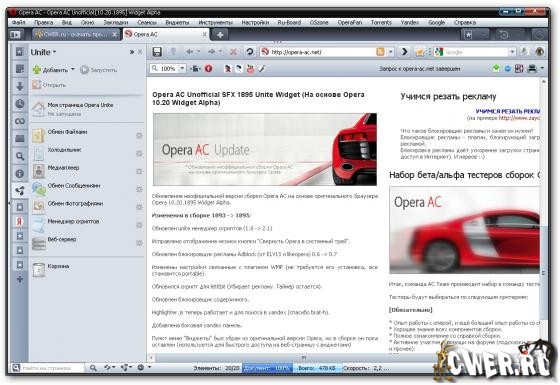Toggle the gear for Веб-сервер service

click(x=139, y=243)
